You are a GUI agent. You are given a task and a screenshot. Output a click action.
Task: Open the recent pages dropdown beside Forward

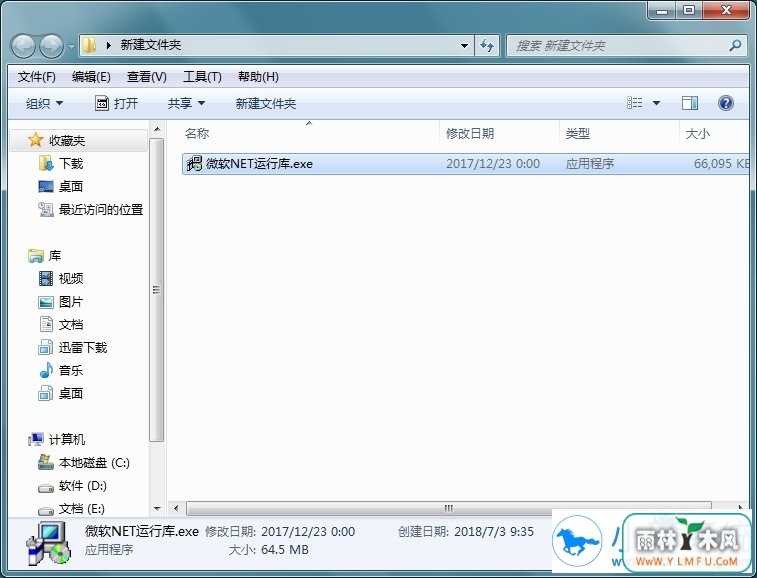[x=71, y=46]
